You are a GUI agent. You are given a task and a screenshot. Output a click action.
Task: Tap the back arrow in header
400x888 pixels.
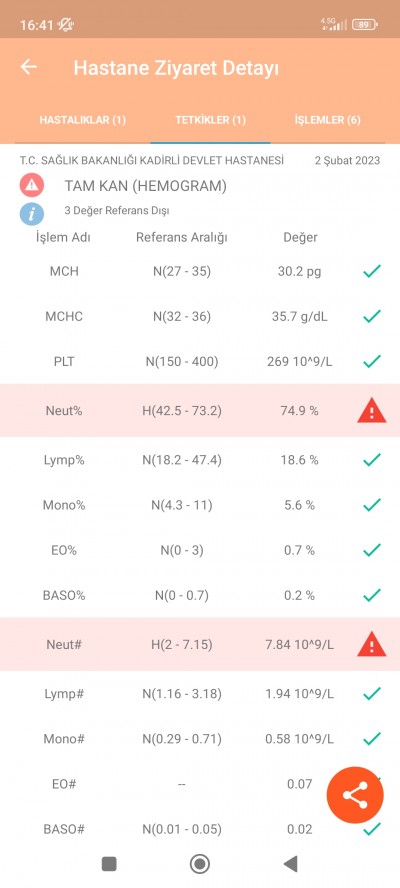click(28, 67)
